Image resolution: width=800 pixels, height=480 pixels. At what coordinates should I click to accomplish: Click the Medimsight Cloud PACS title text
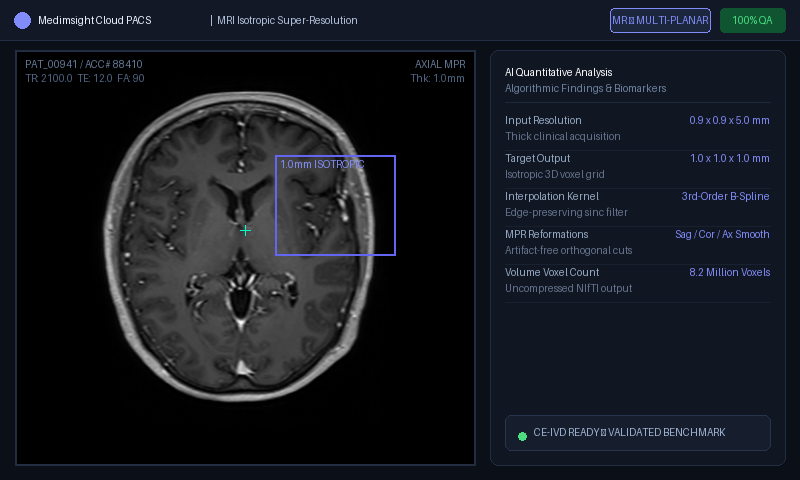coord(95,20)
